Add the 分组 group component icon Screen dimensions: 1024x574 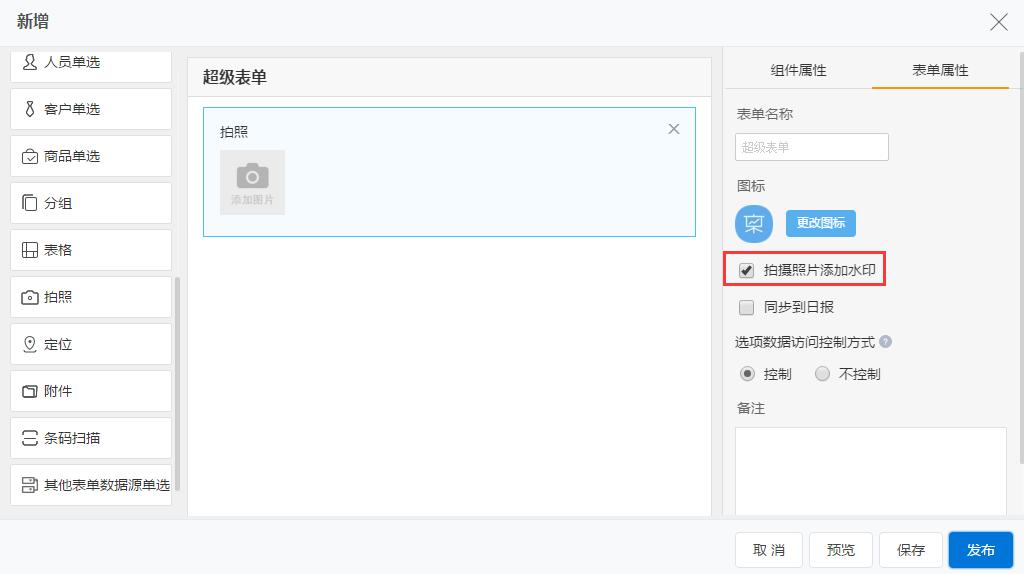pyautogui.click(x=30, y=203)
